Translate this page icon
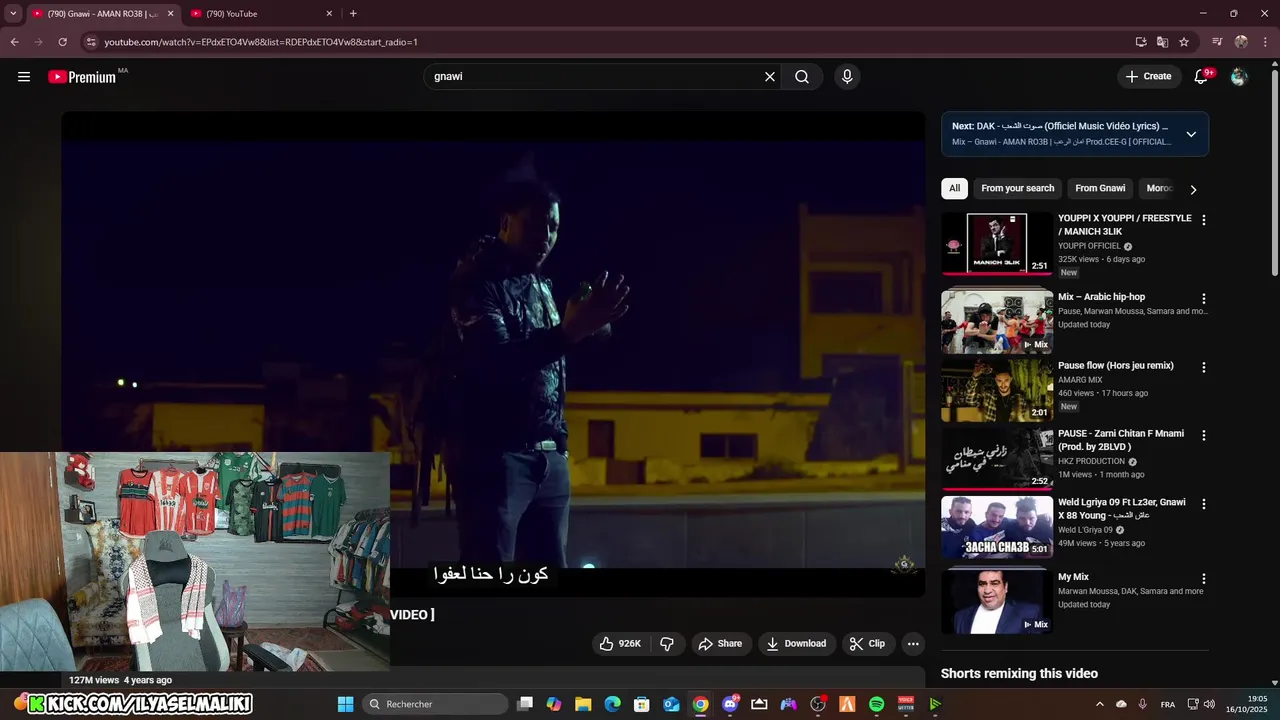 [x=1162, y=42]
